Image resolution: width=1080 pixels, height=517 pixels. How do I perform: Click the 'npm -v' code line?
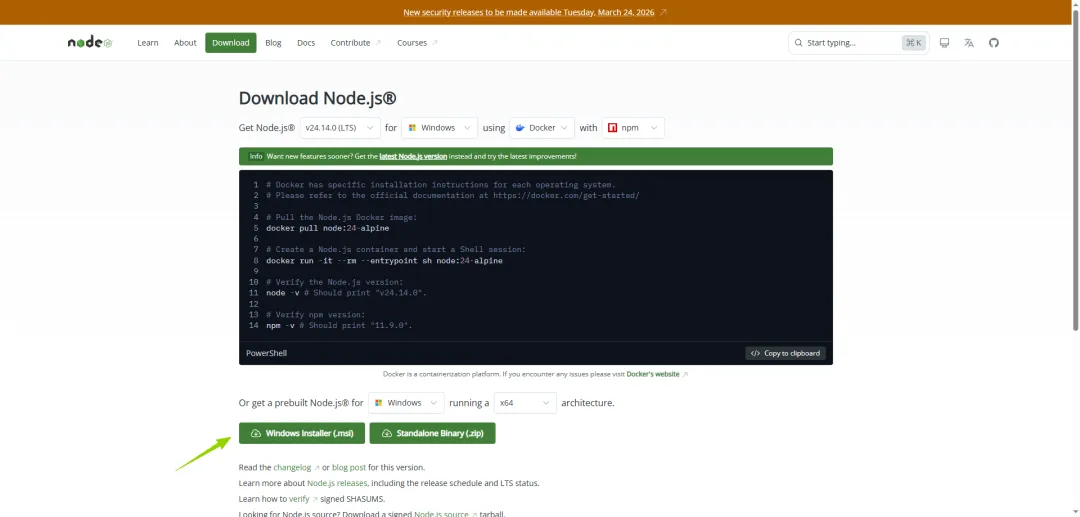(339, 326)
